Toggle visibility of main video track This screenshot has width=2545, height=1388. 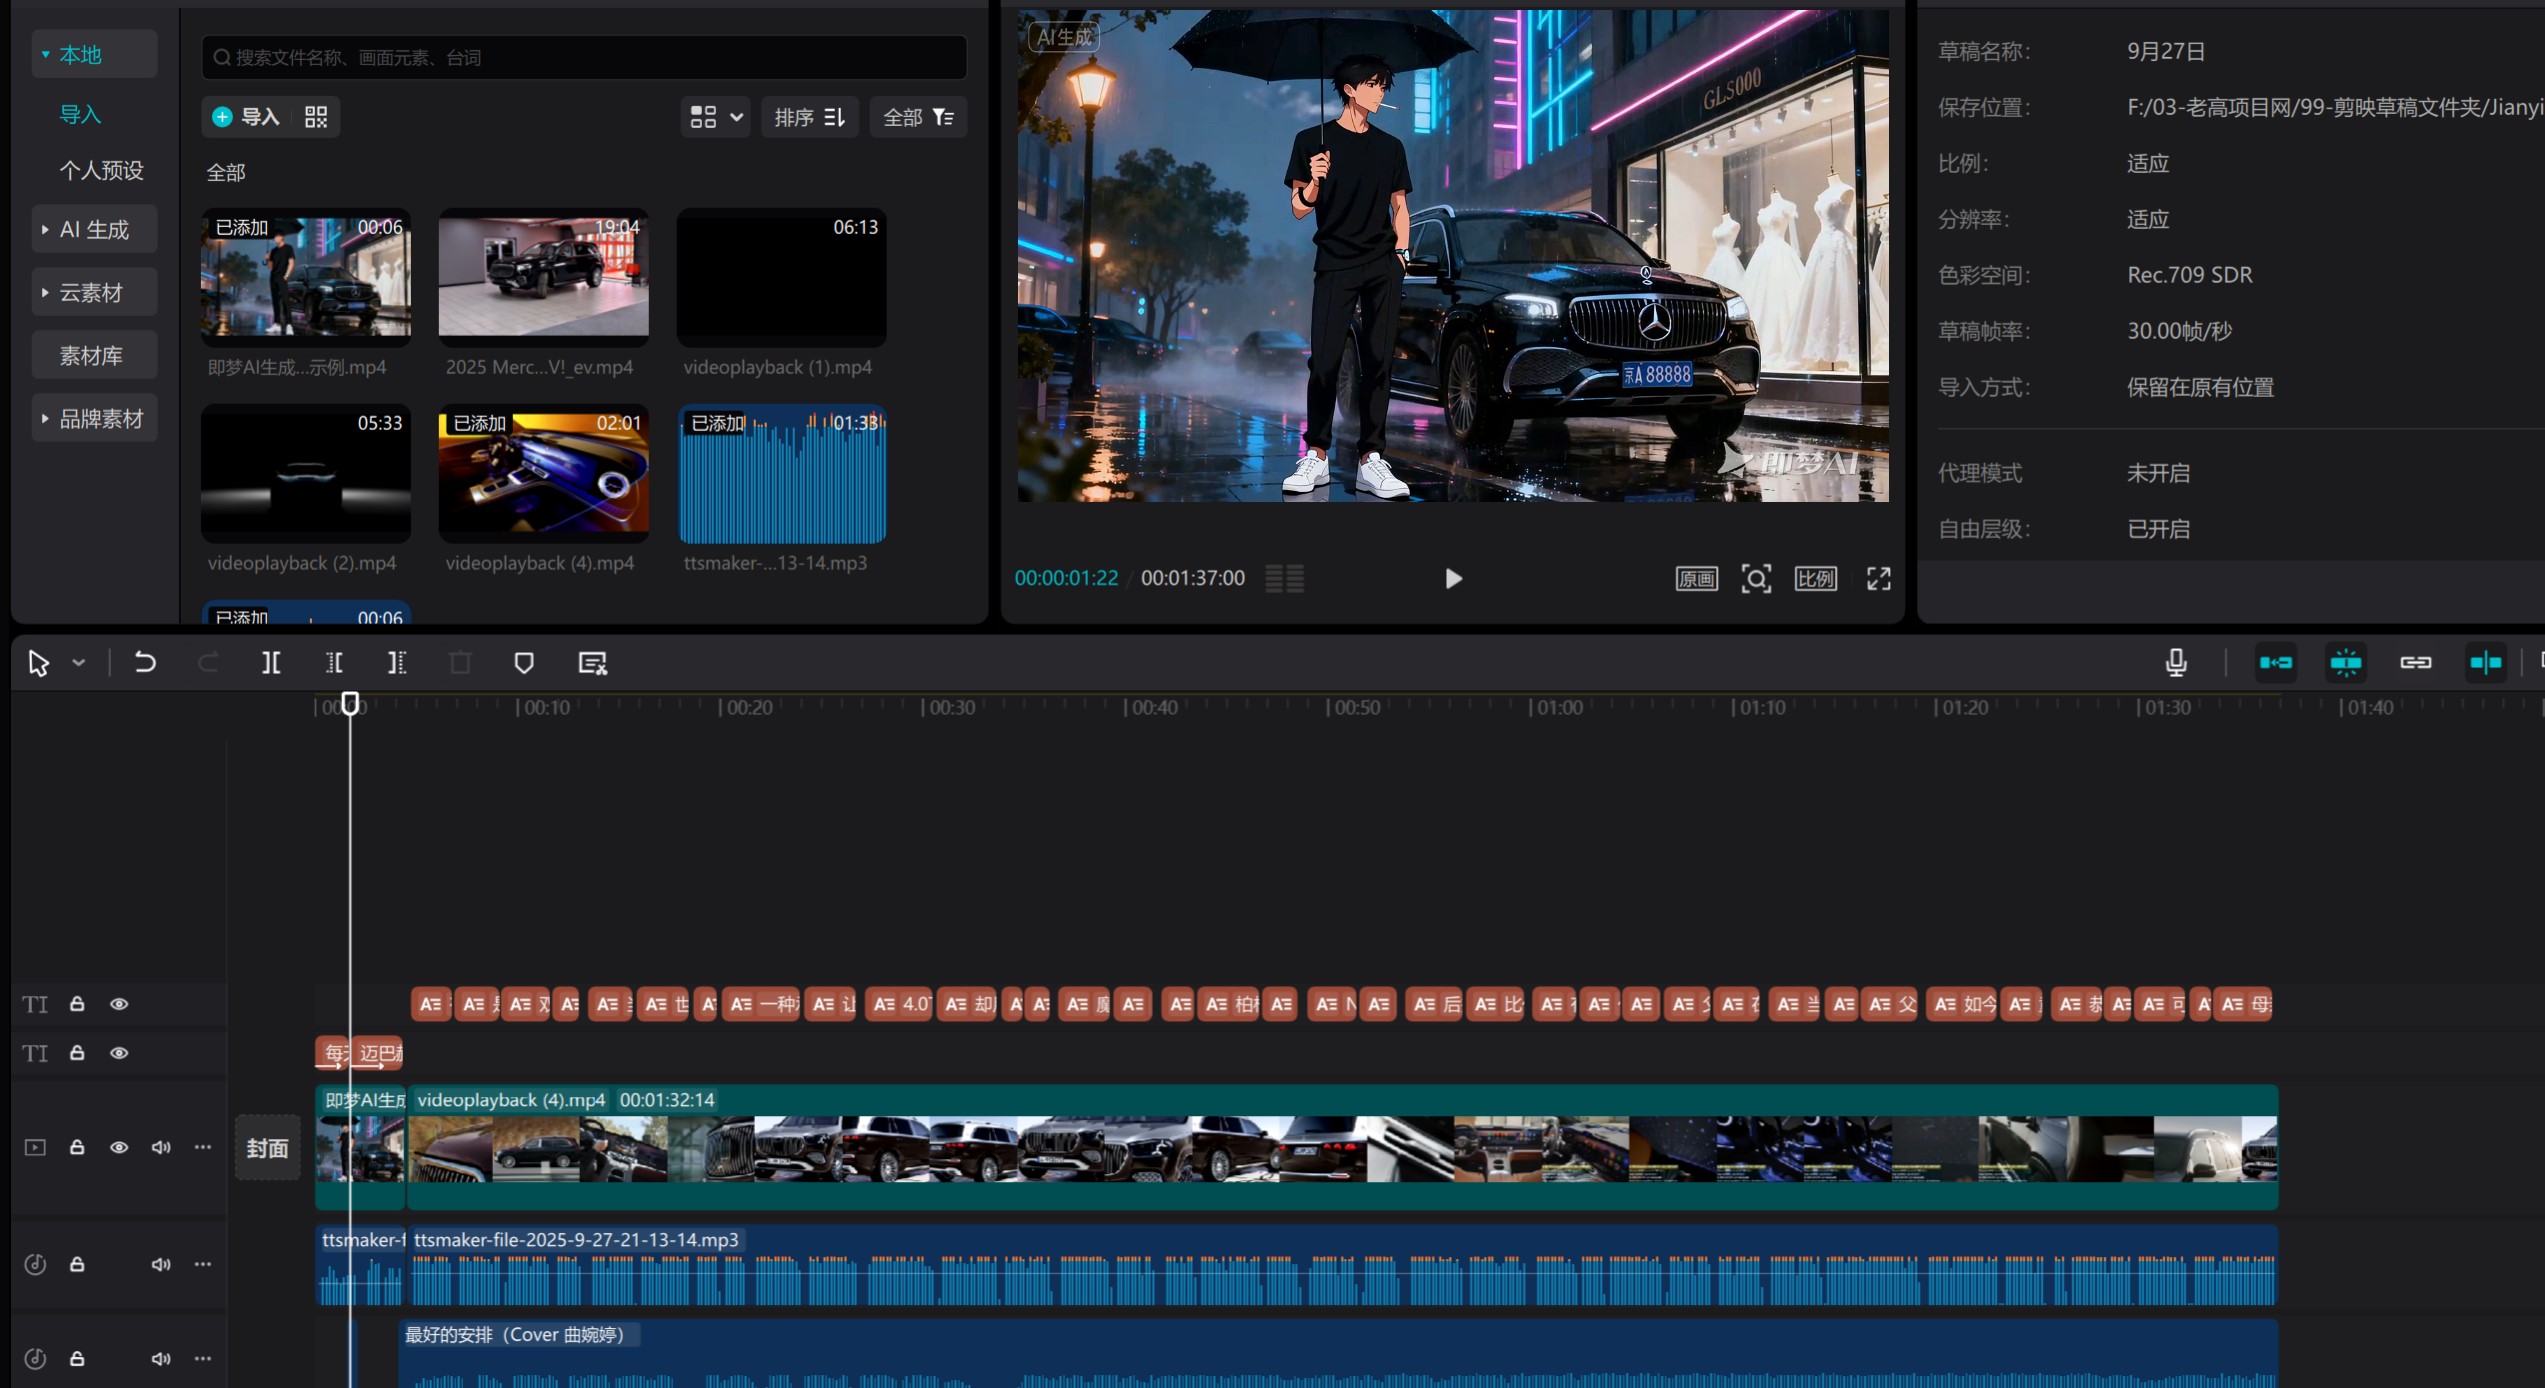click(119, 1147)
